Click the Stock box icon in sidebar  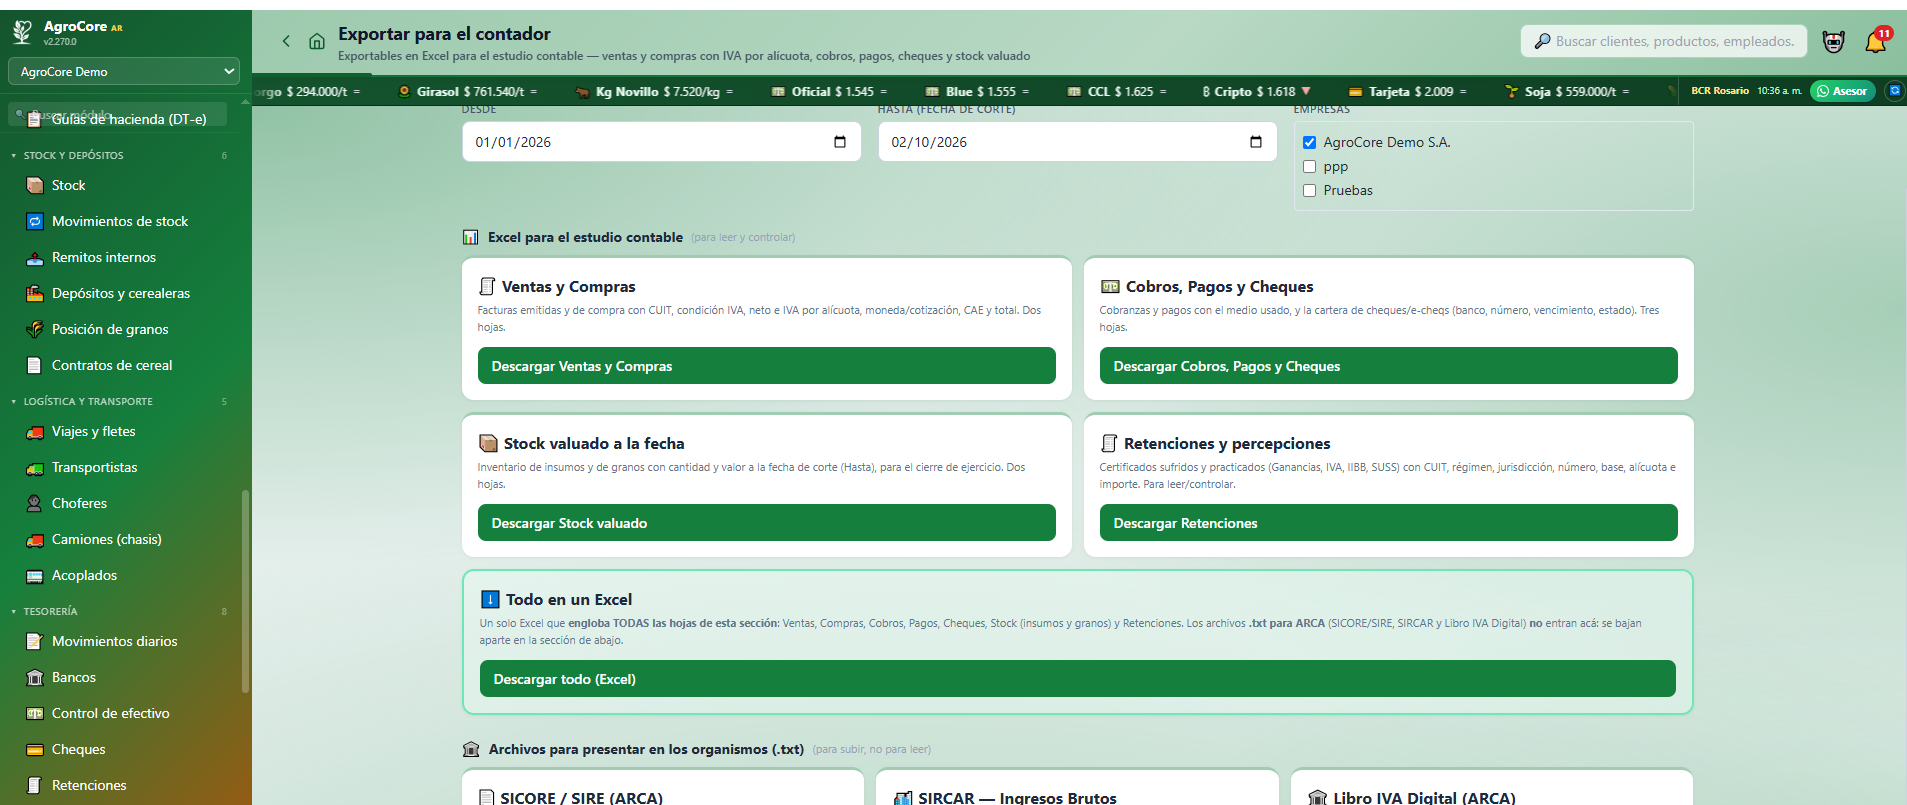(35, 185)
